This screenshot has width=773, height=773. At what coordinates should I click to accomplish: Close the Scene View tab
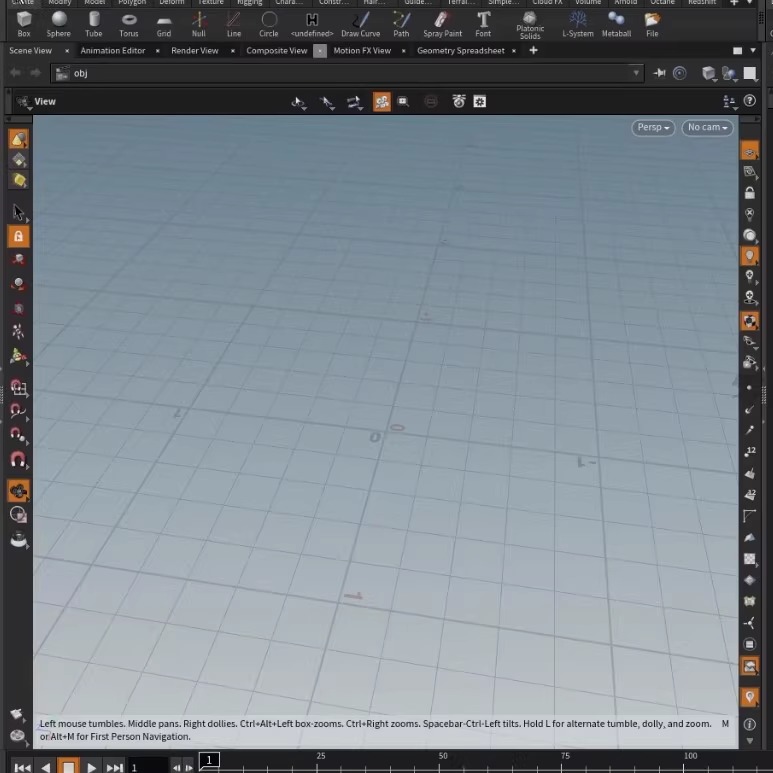[67, 51]
